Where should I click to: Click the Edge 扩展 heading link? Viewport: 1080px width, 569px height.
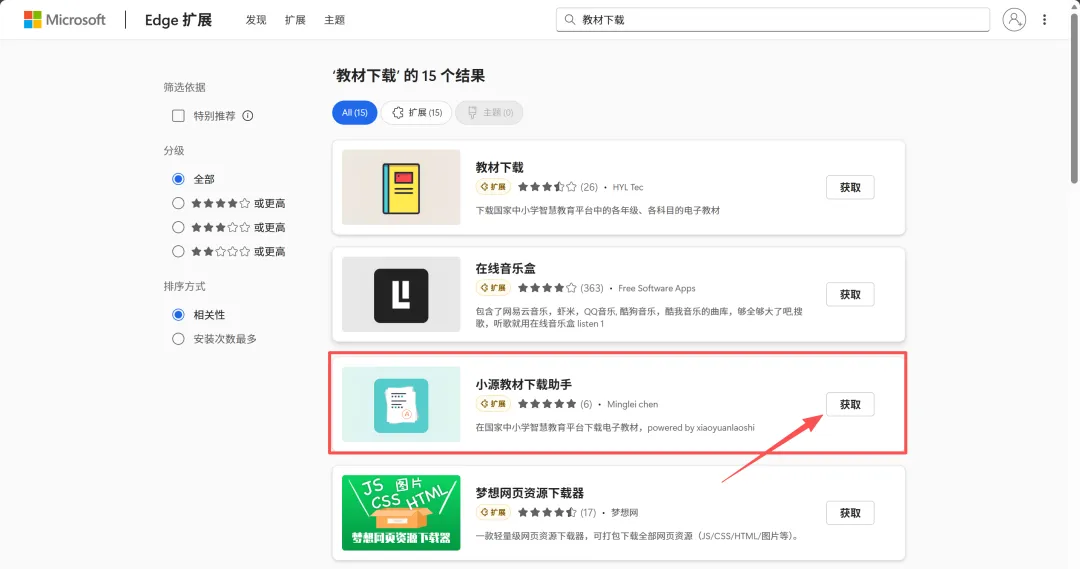point(178,20)
